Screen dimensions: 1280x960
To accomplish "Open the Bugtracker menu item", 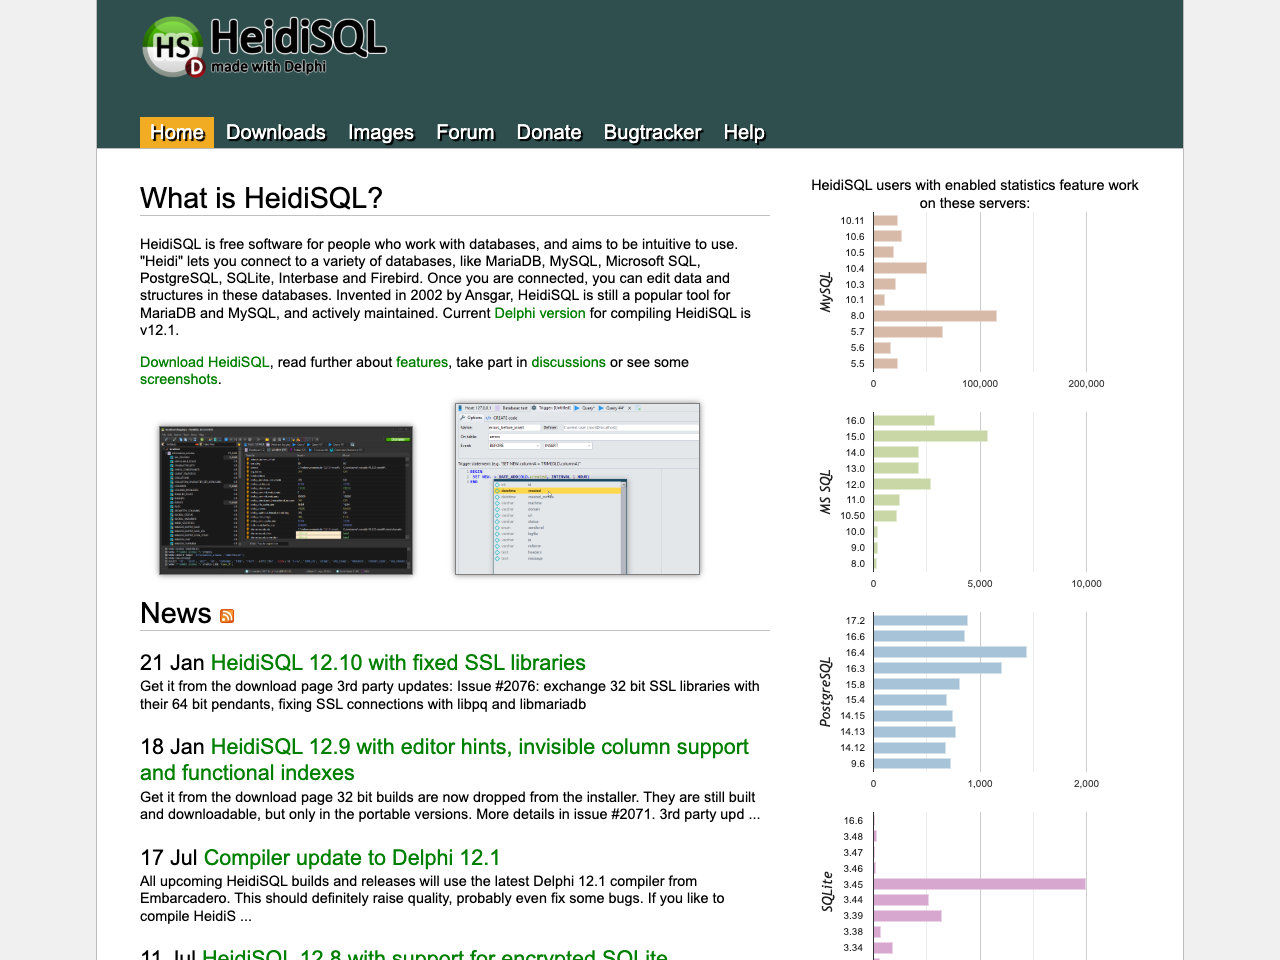I will pos(652,132).
